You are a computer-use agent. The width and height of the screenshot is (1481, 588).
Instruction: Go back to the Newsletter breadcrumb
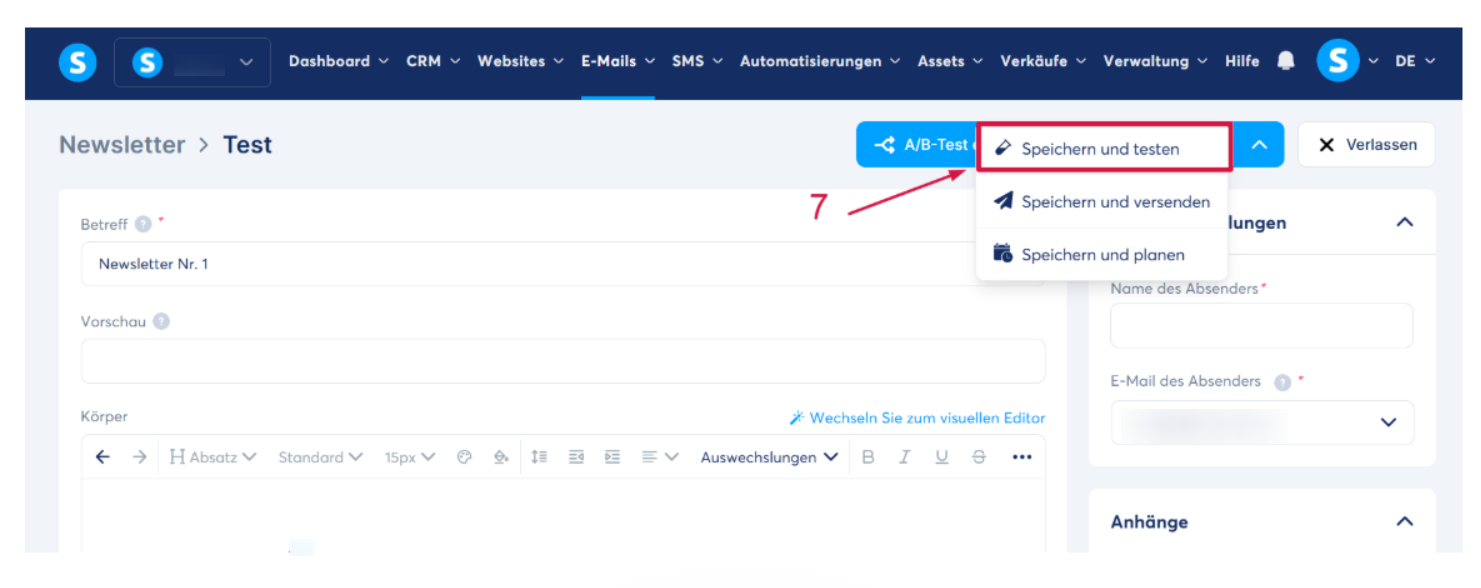tap(122, 144)
